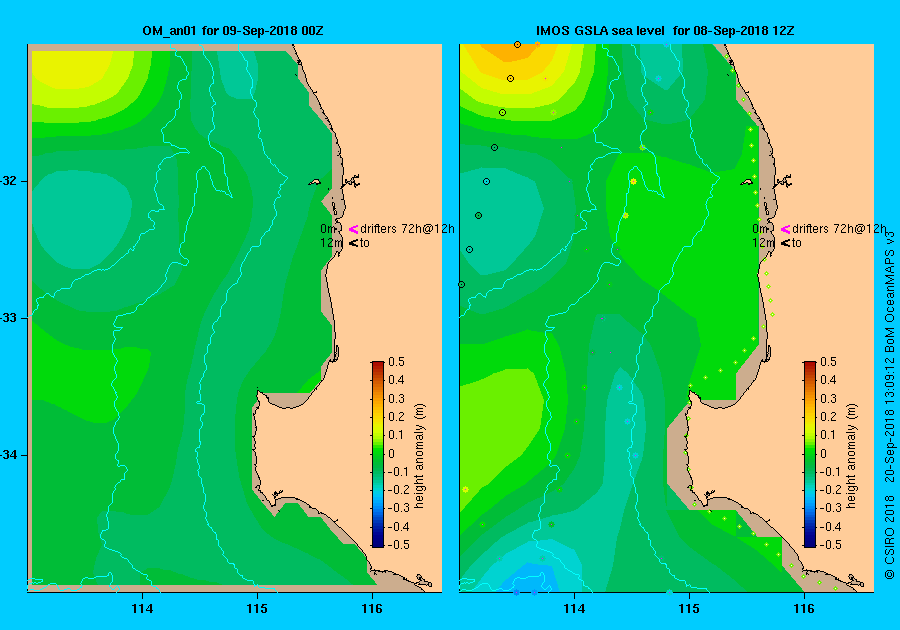
Task: Click the '-32' latitude axis label
Action: tap(8, 181)
